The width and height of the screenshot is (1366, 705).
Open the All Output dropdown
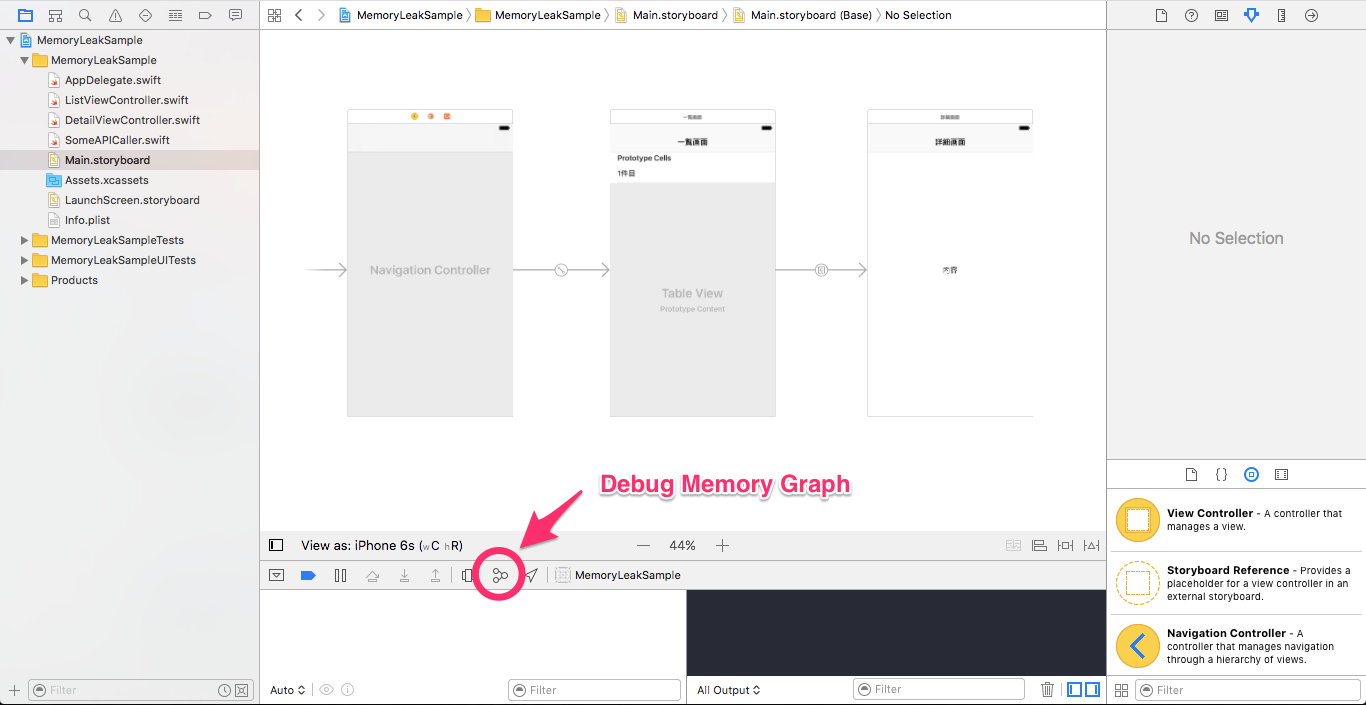coord(728,689)
